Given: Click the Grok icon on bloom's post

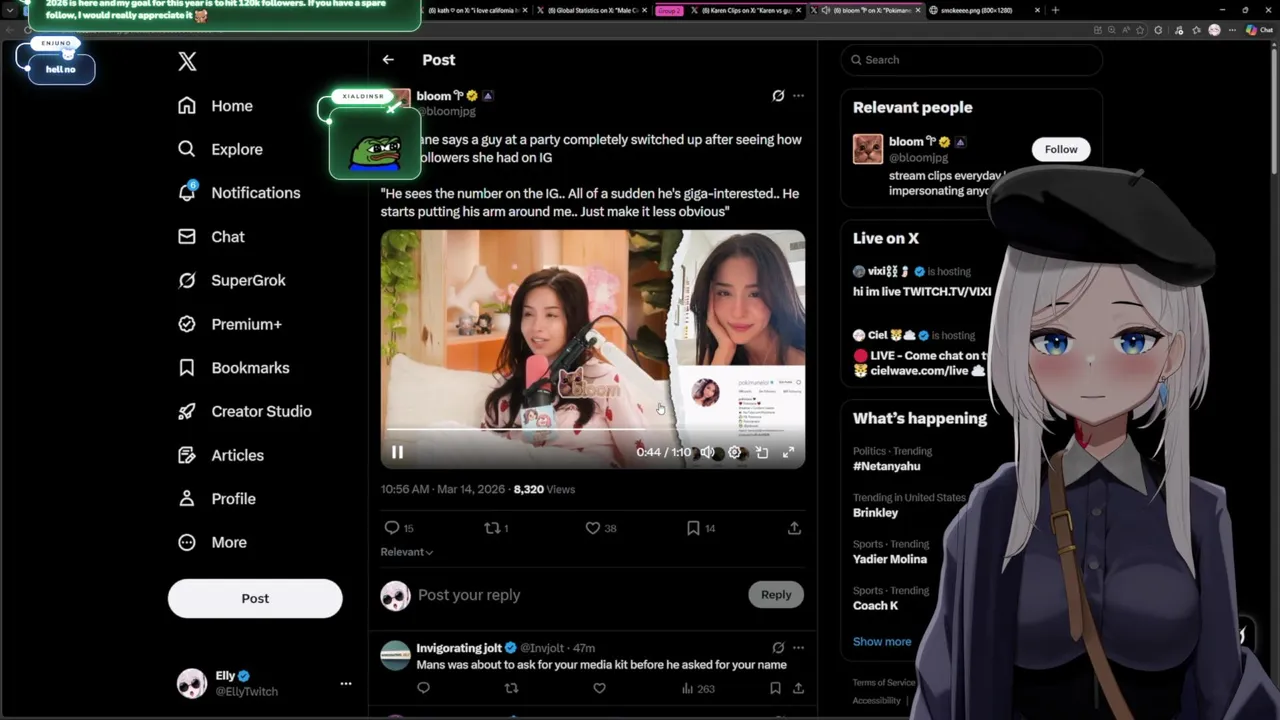Looking at the screenshot, I should click(x=778, y=96).
